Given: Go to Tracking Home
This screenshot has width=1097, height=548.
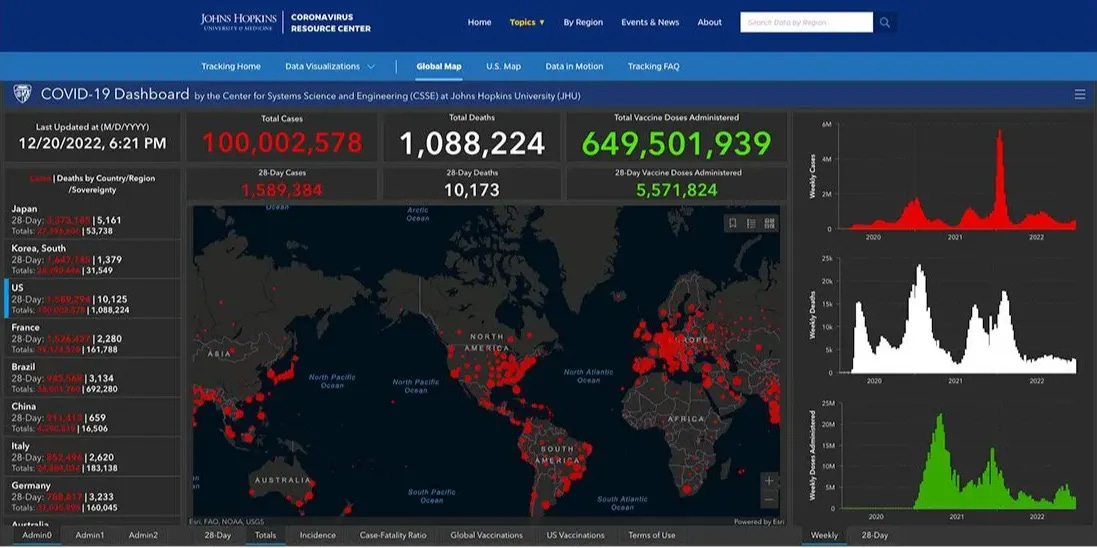Looking at the screenshot, I should 231,66.
